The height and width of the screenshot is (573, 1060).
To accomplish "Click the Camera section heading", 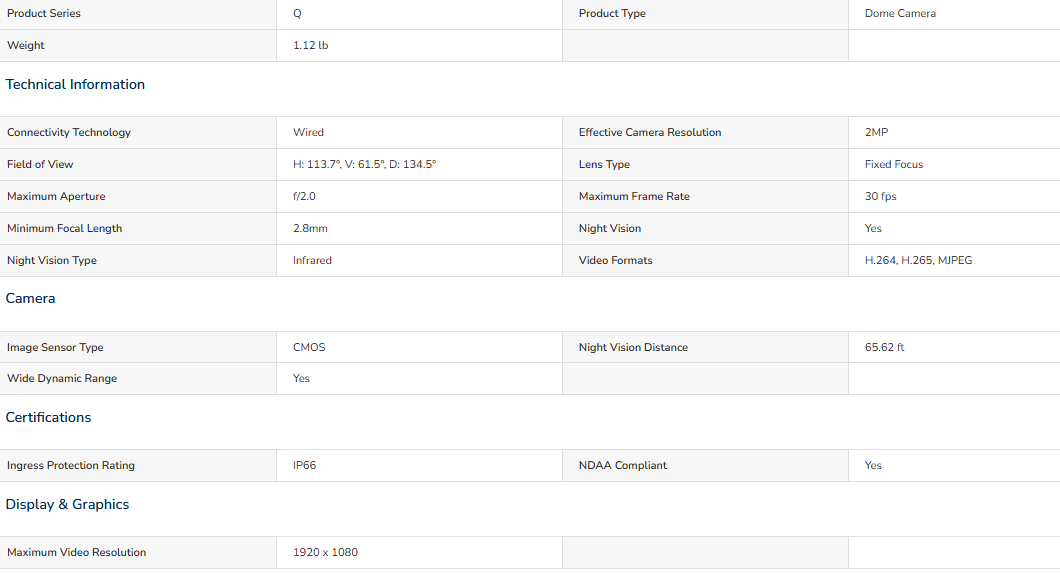I will pyautogui.click(x=30, y=299).
